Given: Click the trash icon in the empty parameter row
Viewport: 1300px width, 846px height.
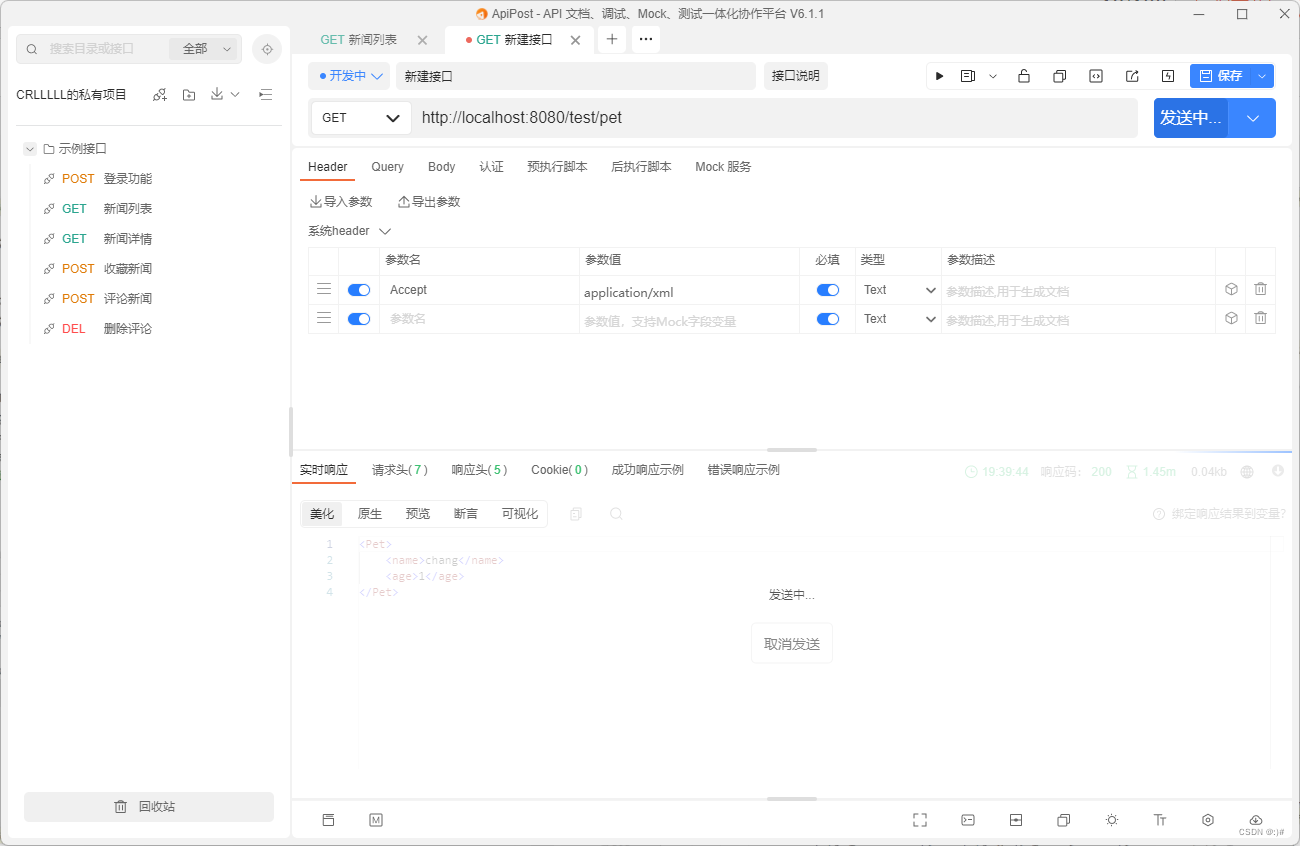Looking at the screenshot, I should (x=1260, y=318).
